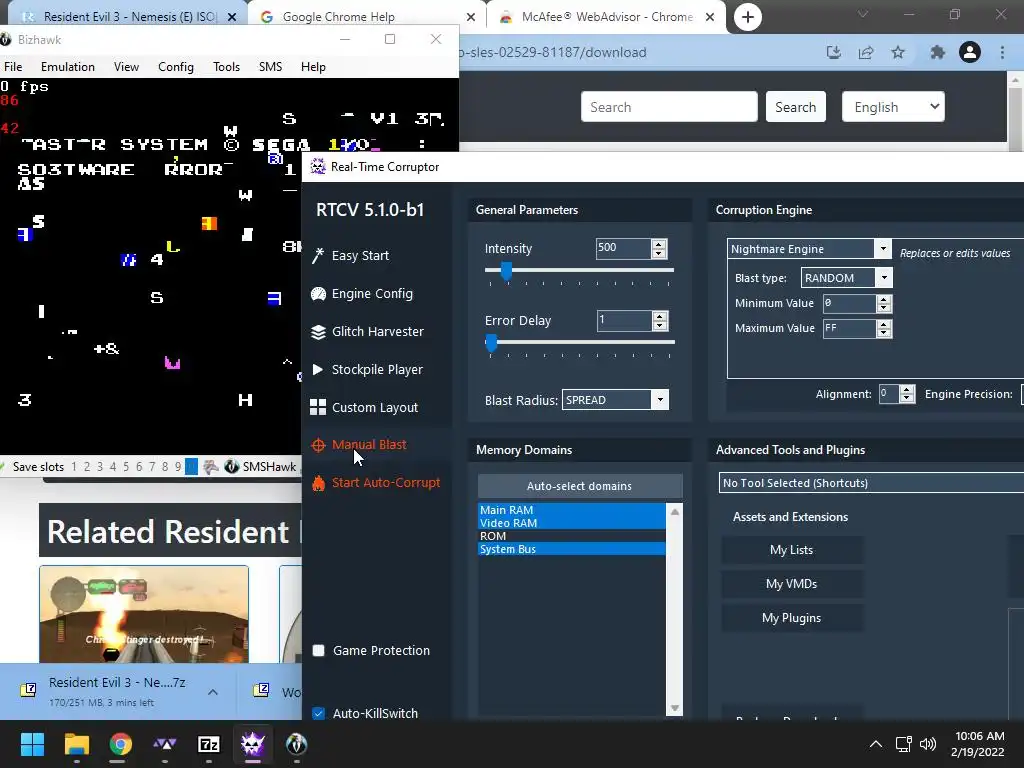Open Bizhawk SMS menu
1024x768 pixels.
270,67
